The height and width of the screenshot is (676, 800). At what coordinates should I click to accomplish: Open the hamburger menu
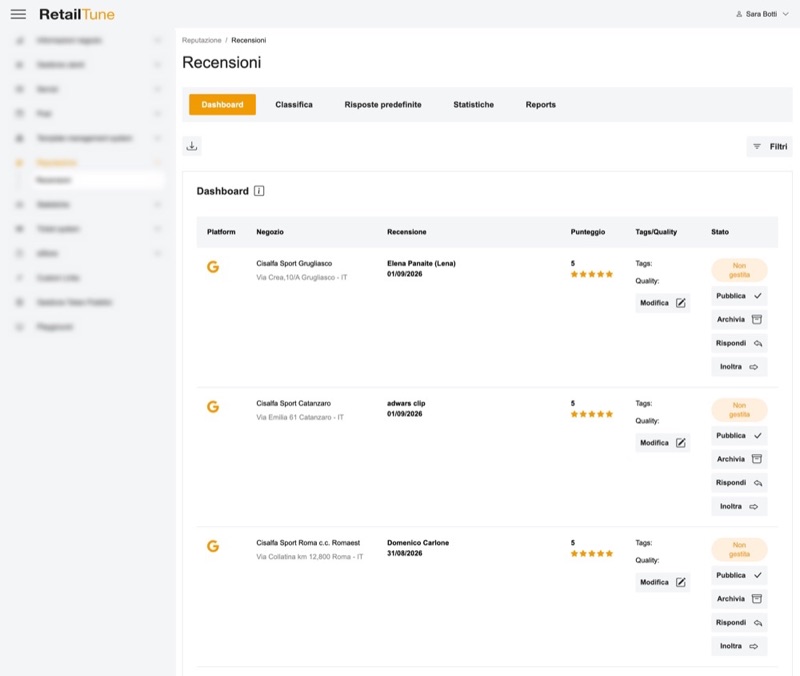point(18,14)
